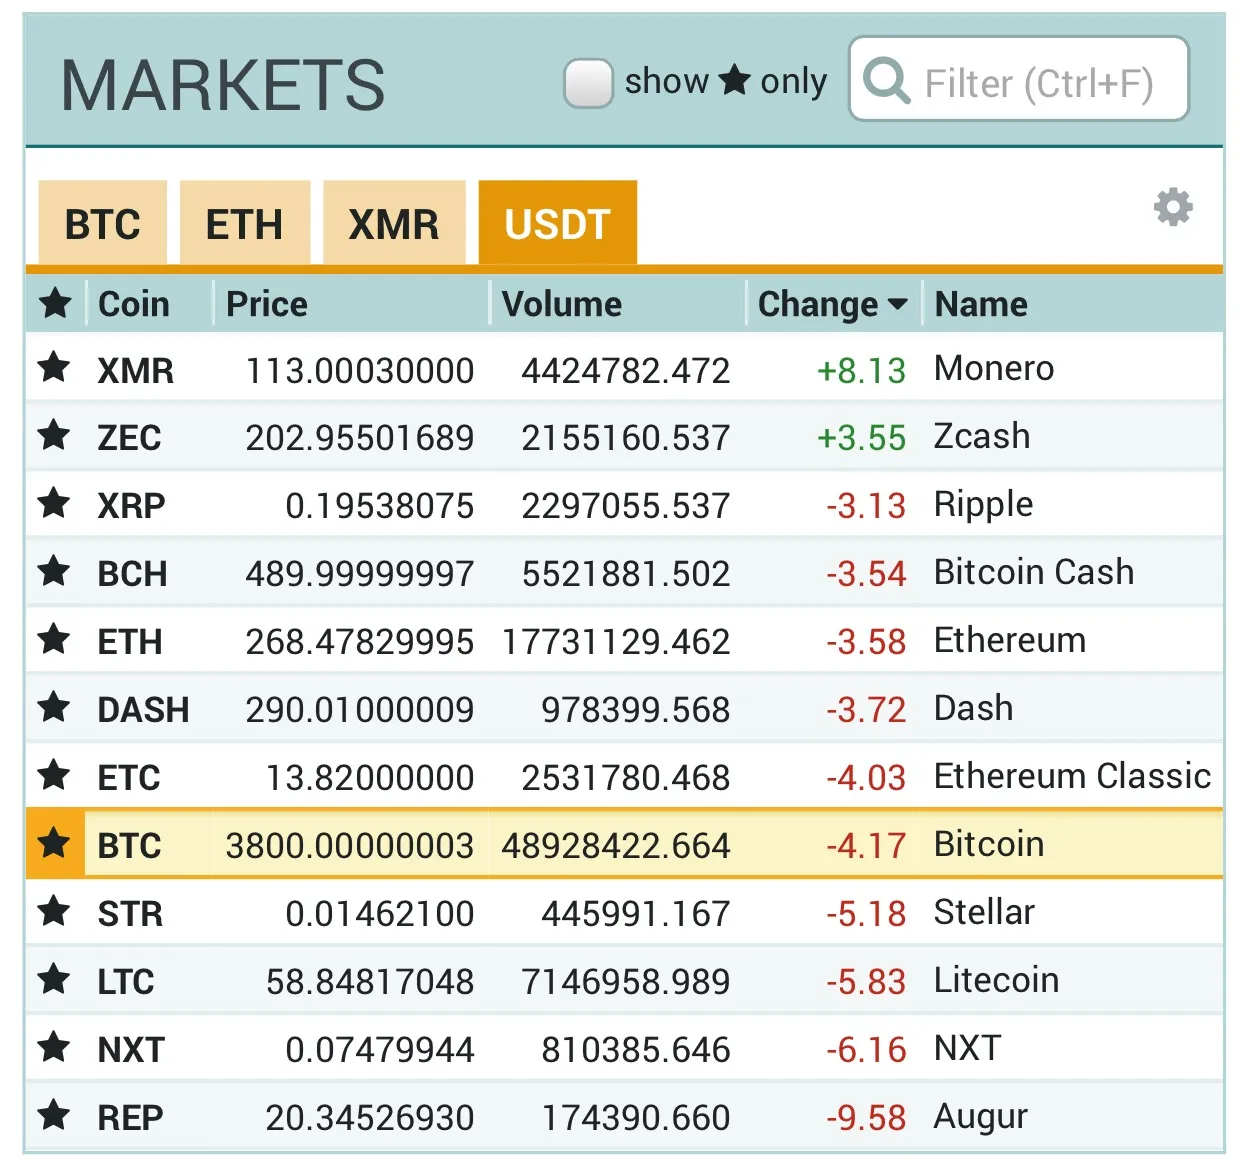The image size is (1242, 1173).
Task: Select the LTC coin symbol
Action: tap(126, 982)
